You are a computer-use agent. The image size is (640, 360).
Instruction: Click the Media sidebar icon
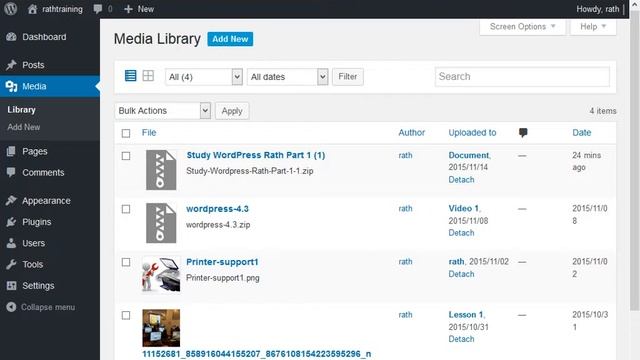click(x=11, y=86)
